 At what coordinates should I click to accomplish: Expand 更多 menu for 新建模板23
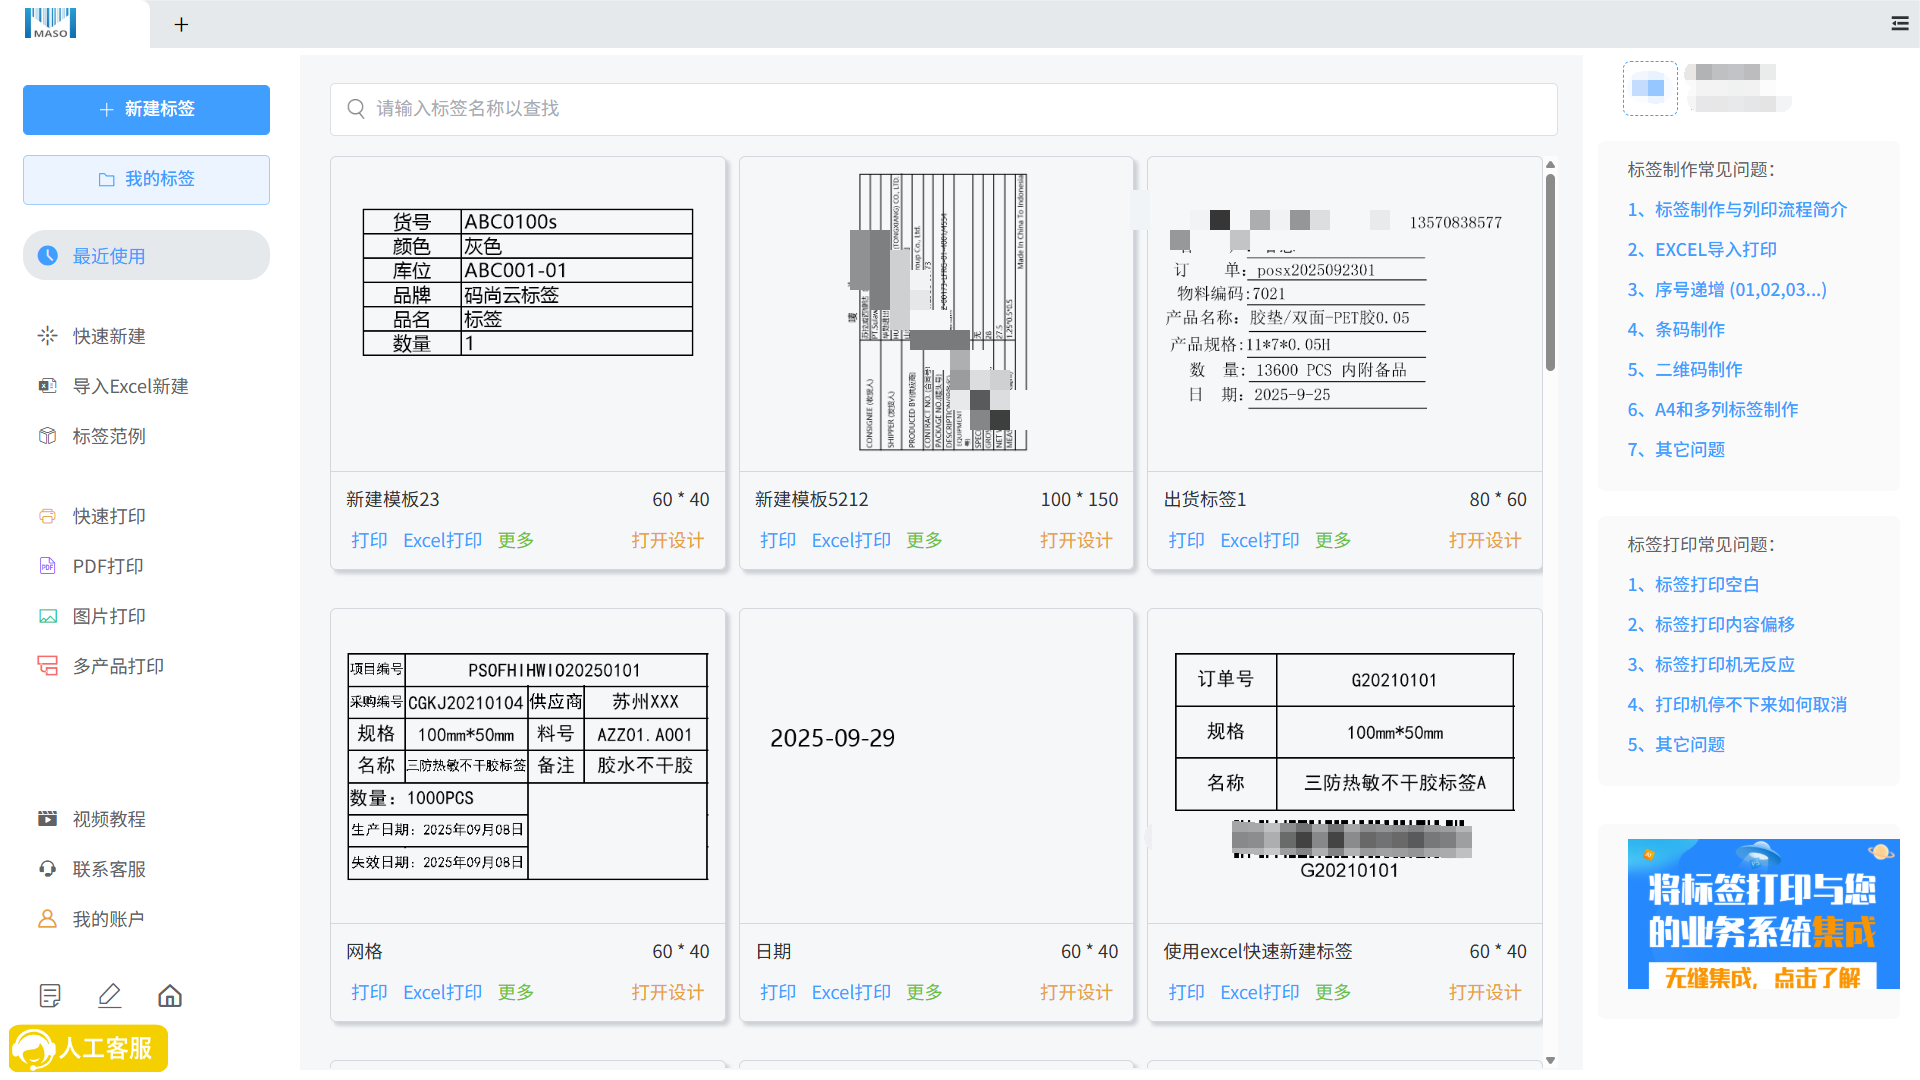515,540
